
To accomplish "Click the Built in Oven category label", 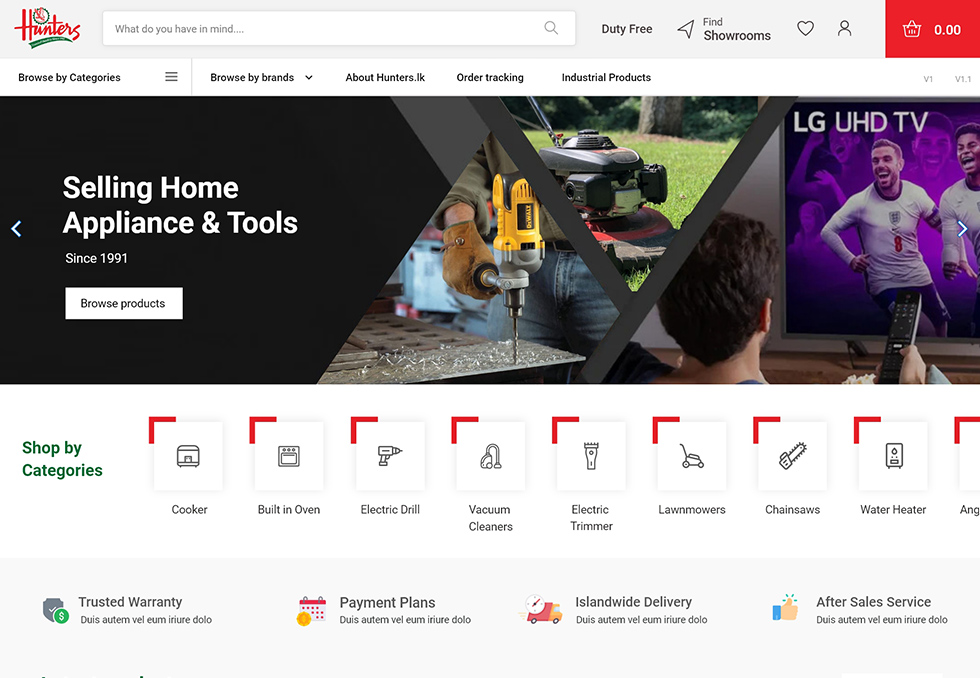I will coord(289,509).
